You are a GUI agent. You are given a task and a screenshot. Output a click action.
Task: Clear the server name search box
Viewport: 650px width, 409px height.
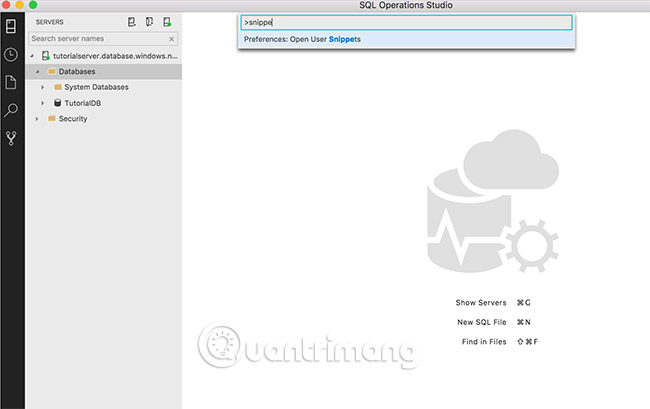coord(171,39)
